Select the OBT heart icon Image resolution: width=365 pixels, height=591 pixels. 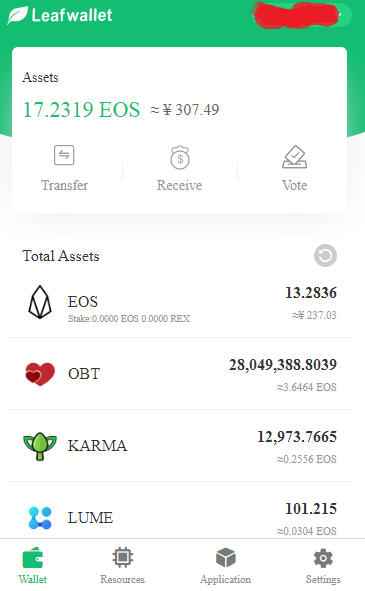(x=40, y=374)
